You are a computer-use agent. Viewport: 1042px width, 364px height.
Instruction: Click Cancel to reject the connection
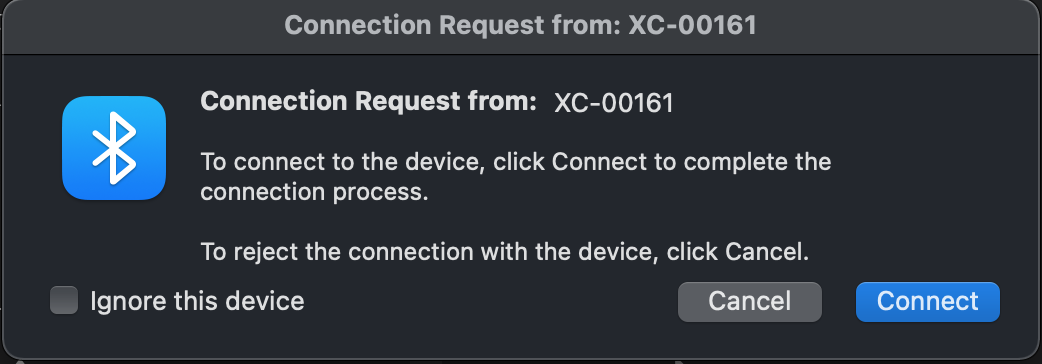tap(750, 302)
